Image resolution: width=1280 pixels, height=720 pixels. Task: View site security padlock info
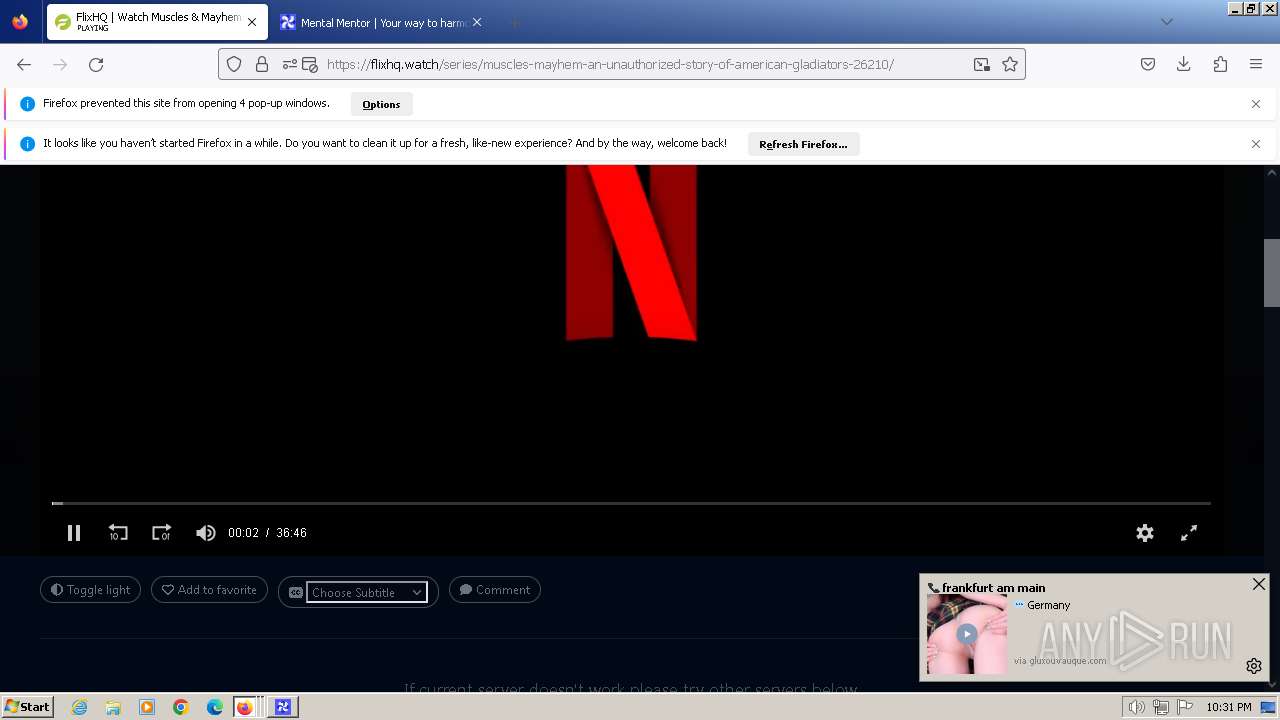262,64
